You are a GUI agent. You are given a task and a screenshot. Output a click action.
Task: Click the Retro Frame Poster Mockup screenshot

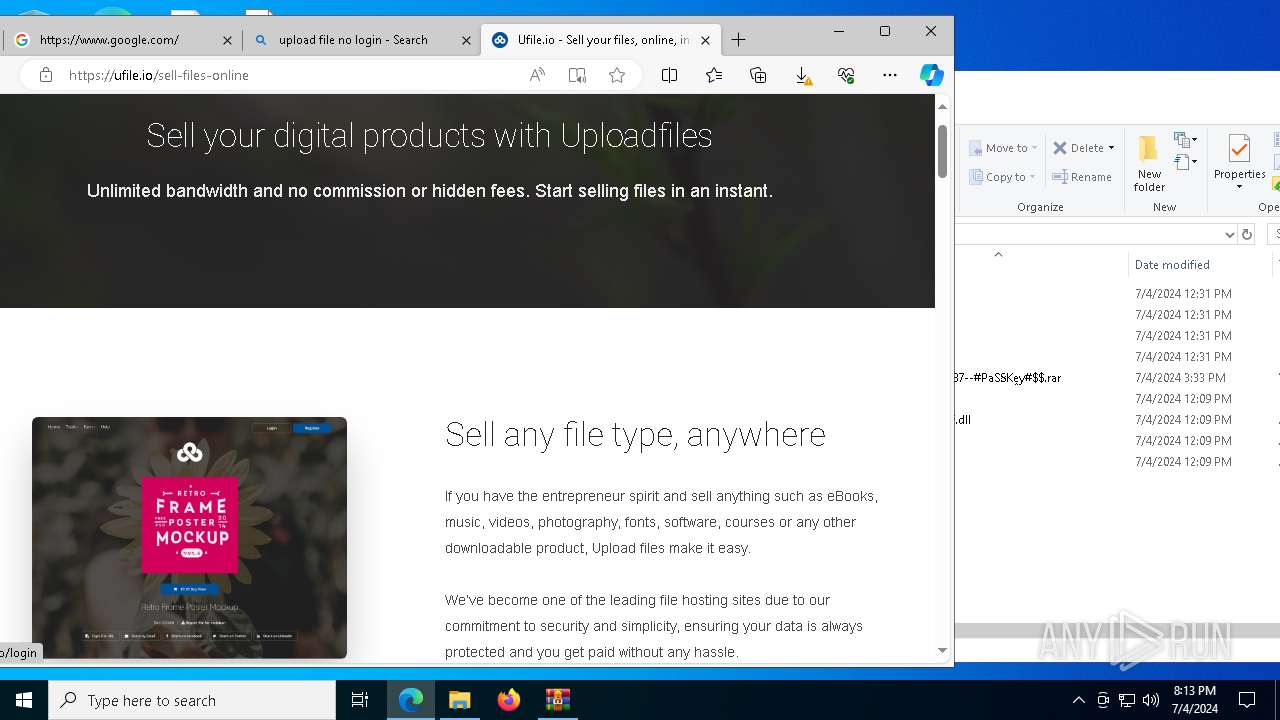(189, 537)
